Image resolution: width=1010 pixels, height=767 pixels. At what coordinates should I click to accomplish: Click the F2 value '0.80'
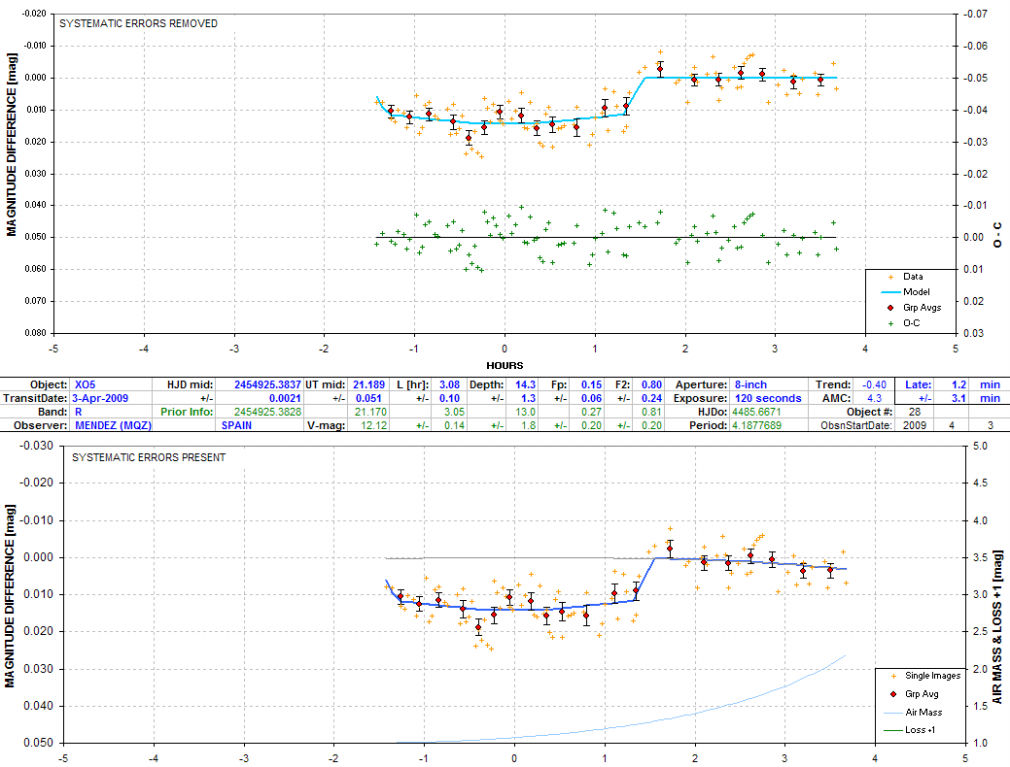pos(652,384)
